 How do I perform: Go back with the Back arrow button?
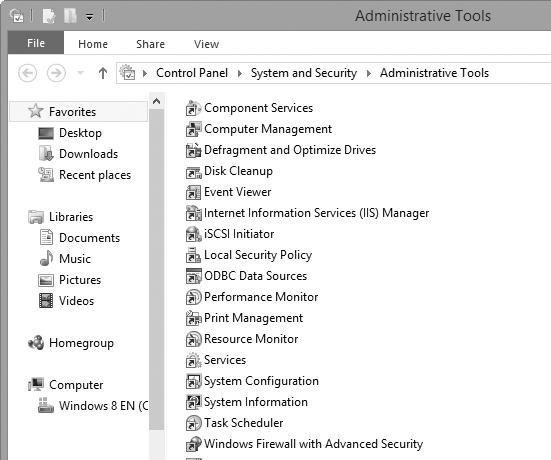[27, 73]
